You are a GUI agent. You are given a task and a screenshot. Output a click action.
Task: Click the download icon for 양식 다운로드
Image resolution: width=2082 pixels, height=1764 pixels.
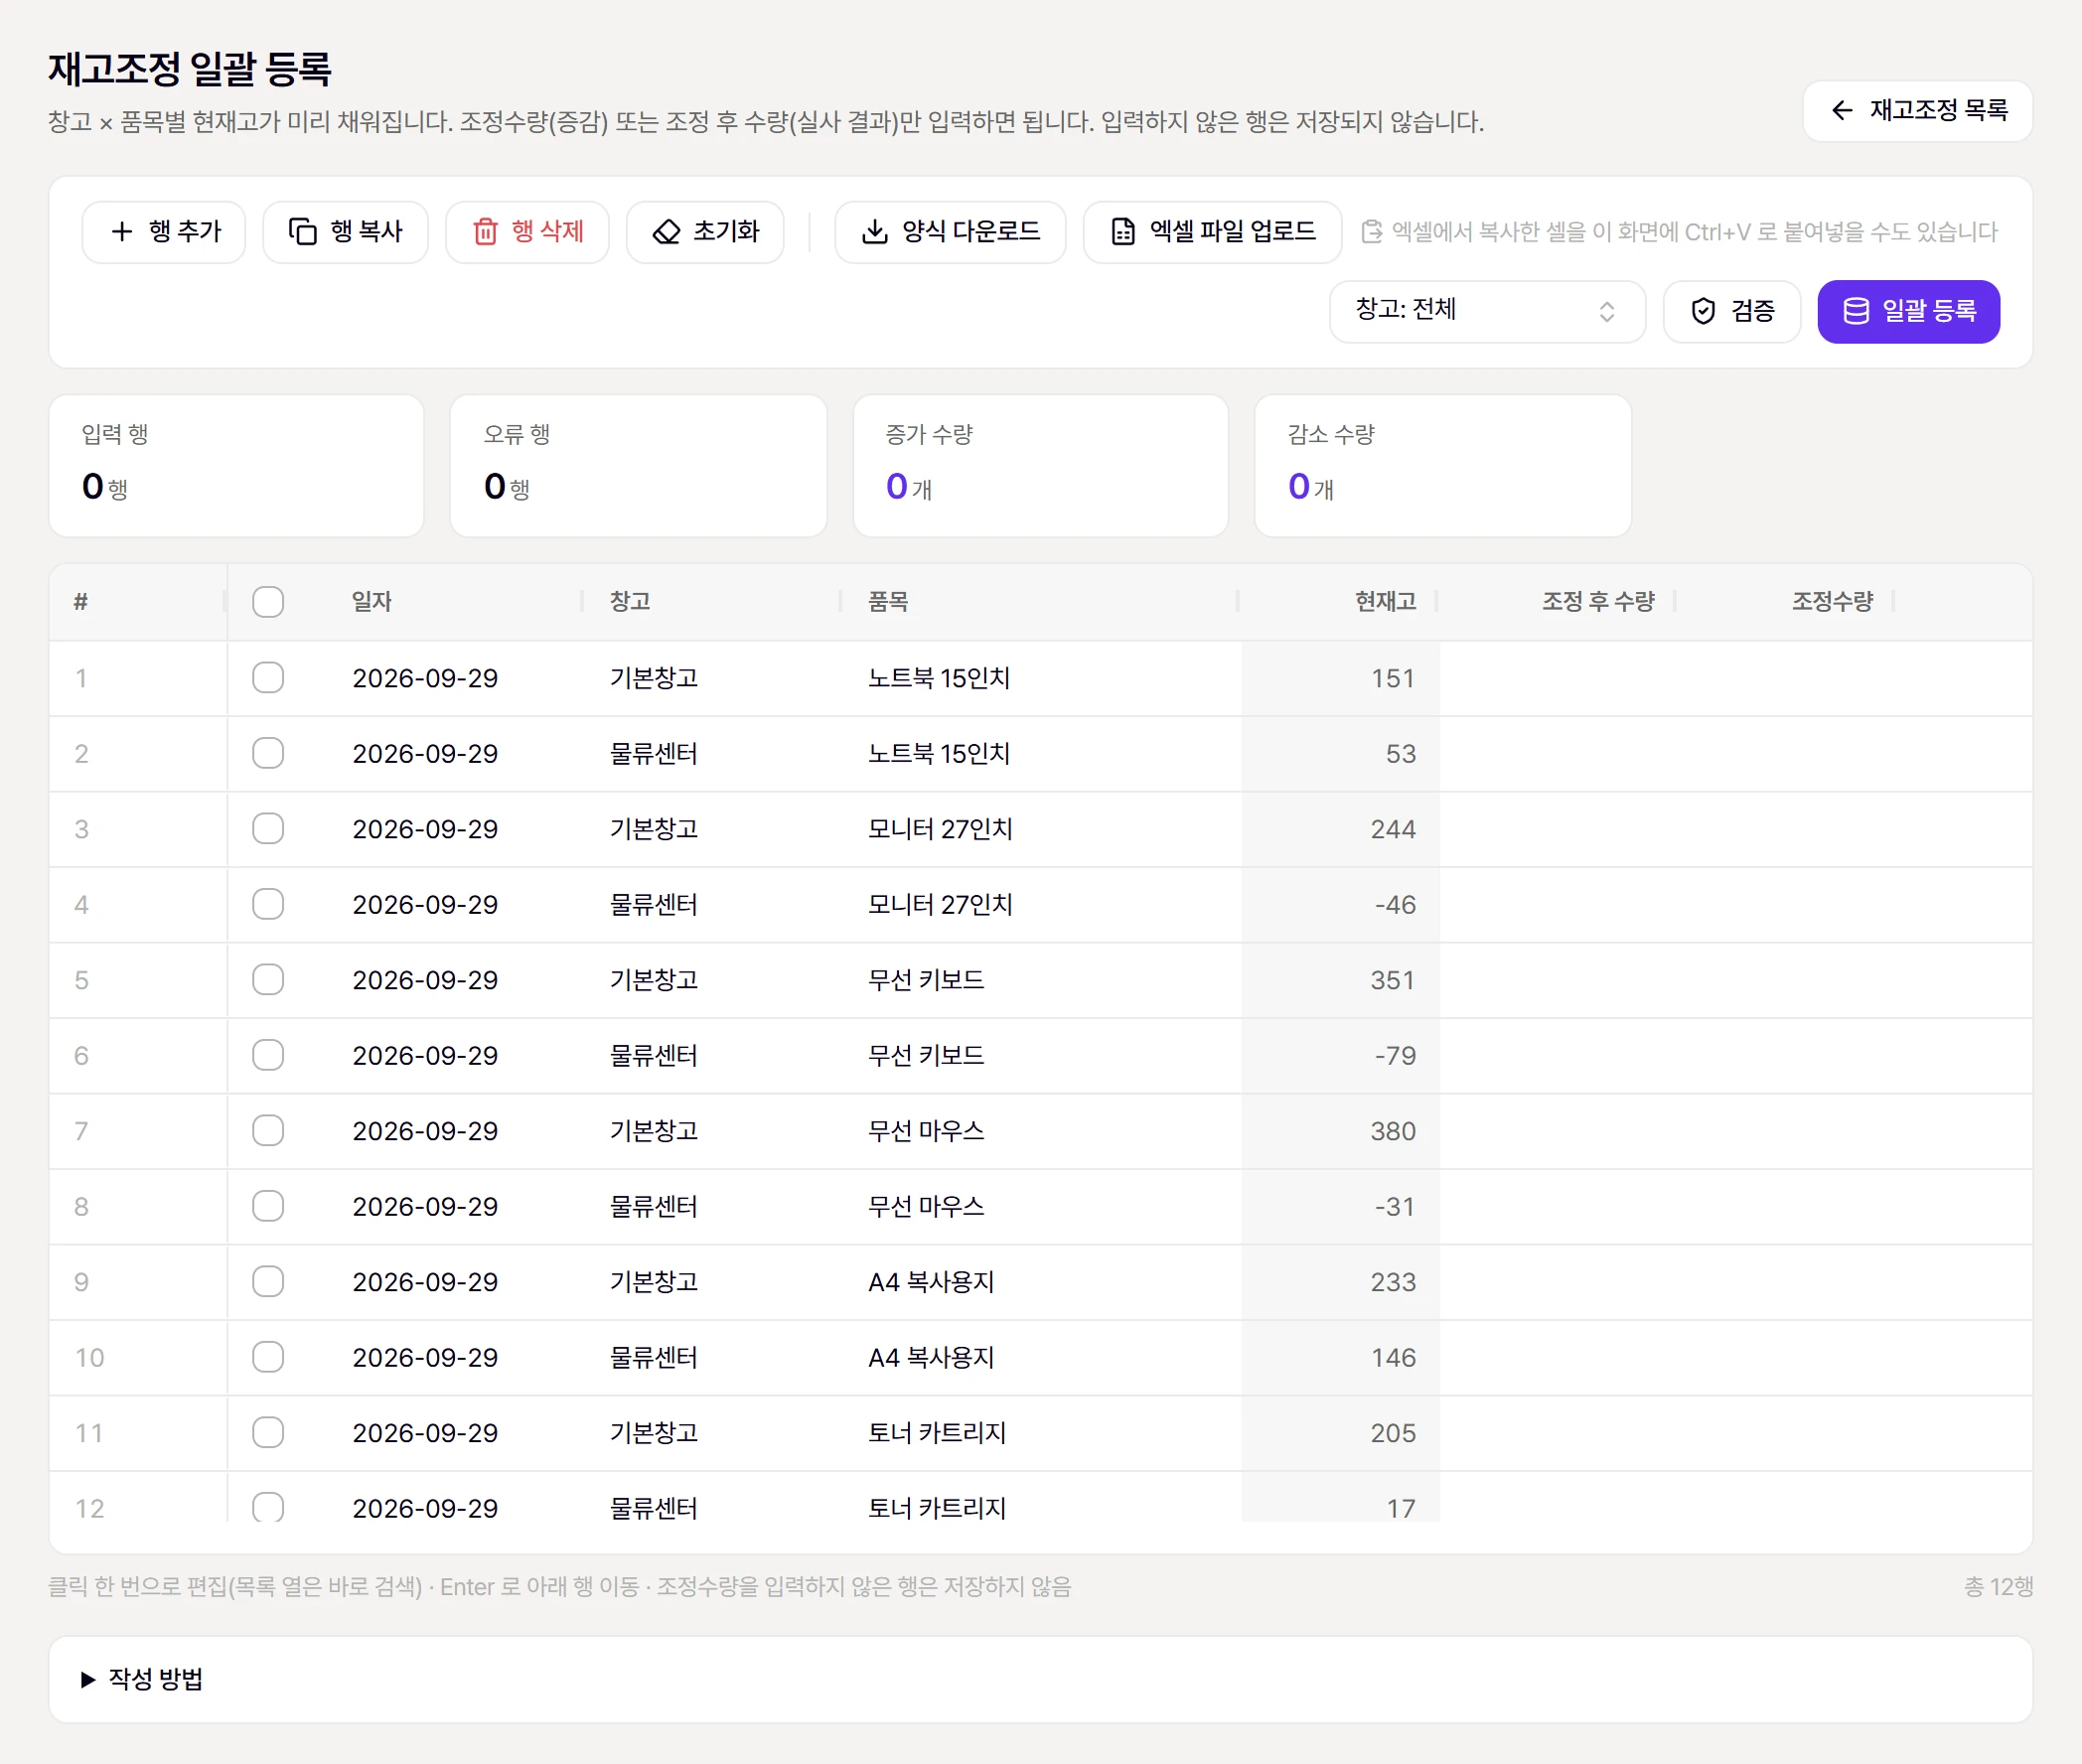point(875,232)
